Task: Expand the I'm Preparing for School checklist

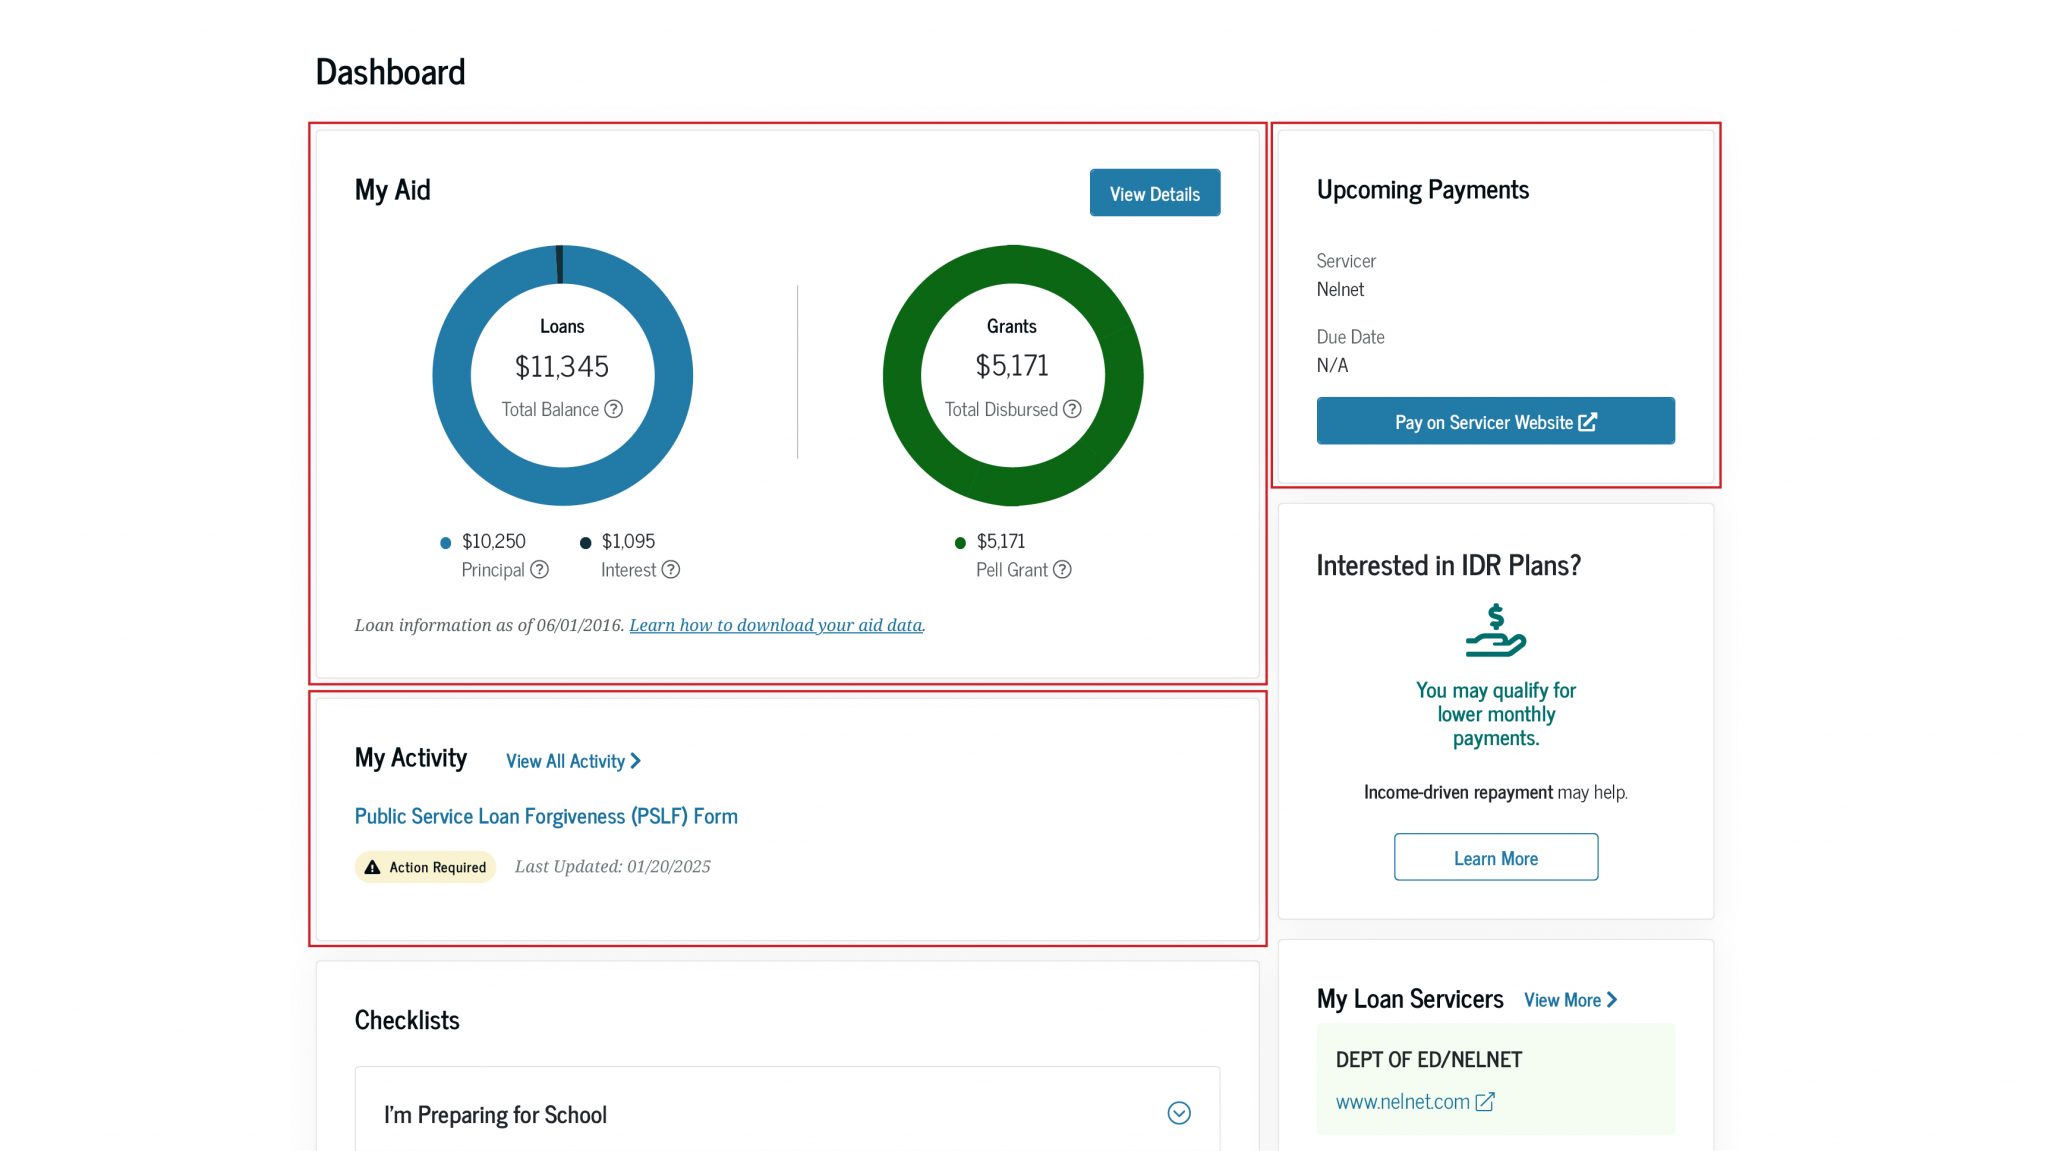Action: pyautogui.click(x=1178, y=1112)
